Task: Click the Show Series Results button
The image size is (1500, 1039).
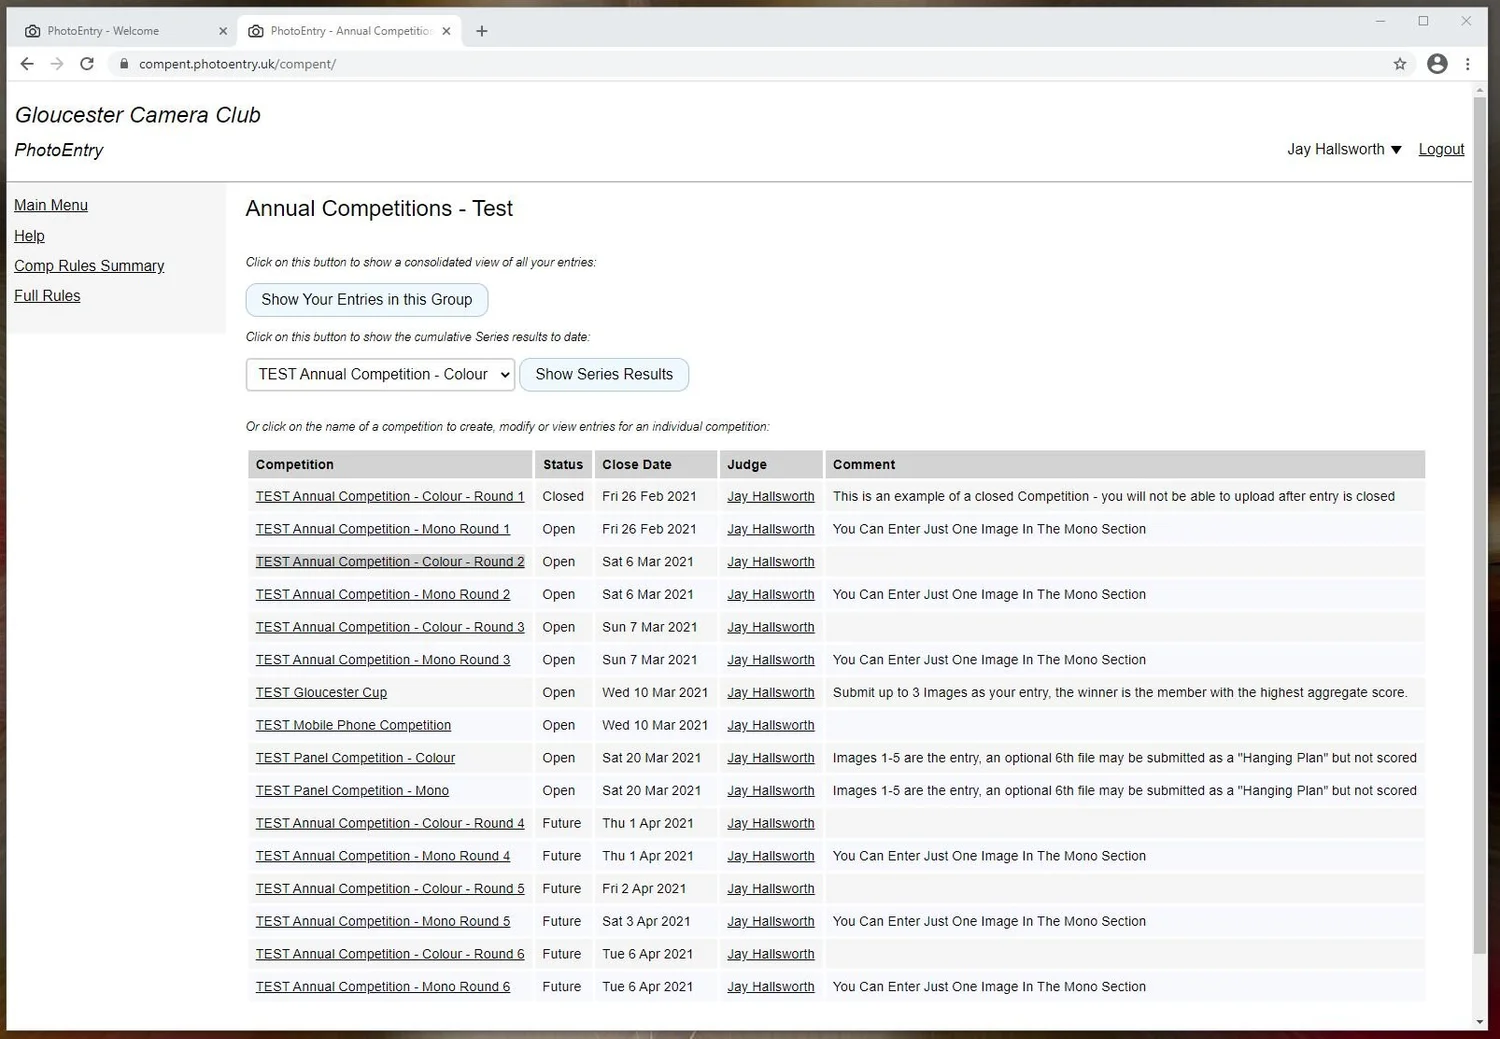Action: (x=604, y=374)
